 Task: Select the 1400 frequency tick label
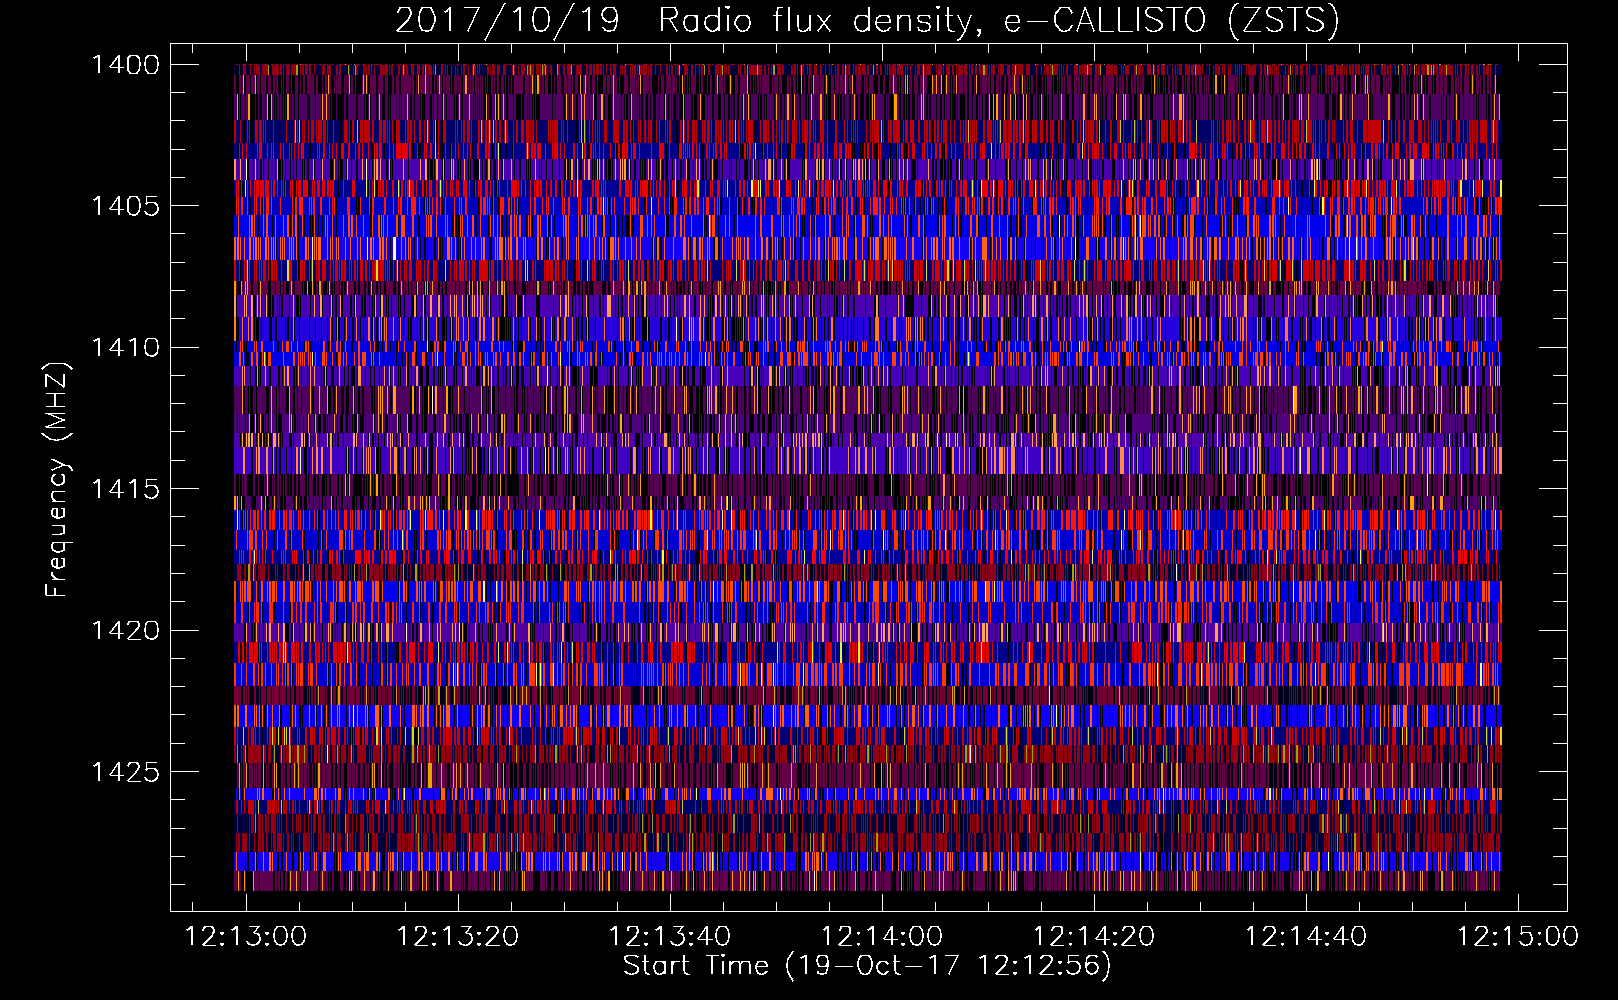click(125, 65)
